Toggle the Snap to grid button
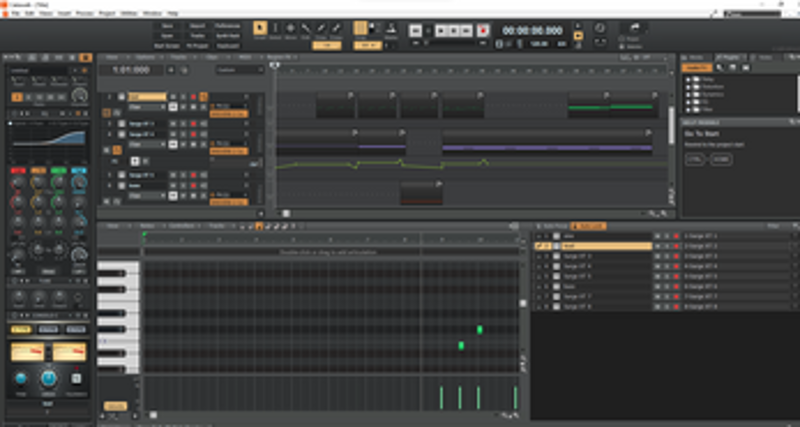The width and height of the screenshot is (800, 427). click(x=360, y=28)
